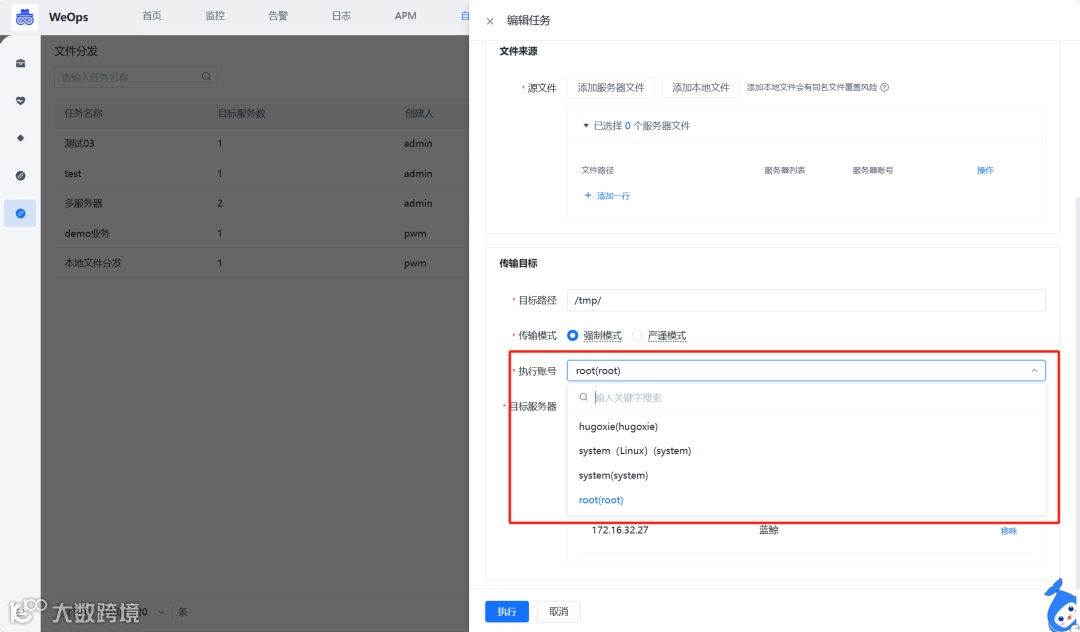Image resolution: width=1080 pixels, height=632 pixels.
Task: Go to 首页 in top navigation
Action: pos(152,15)
